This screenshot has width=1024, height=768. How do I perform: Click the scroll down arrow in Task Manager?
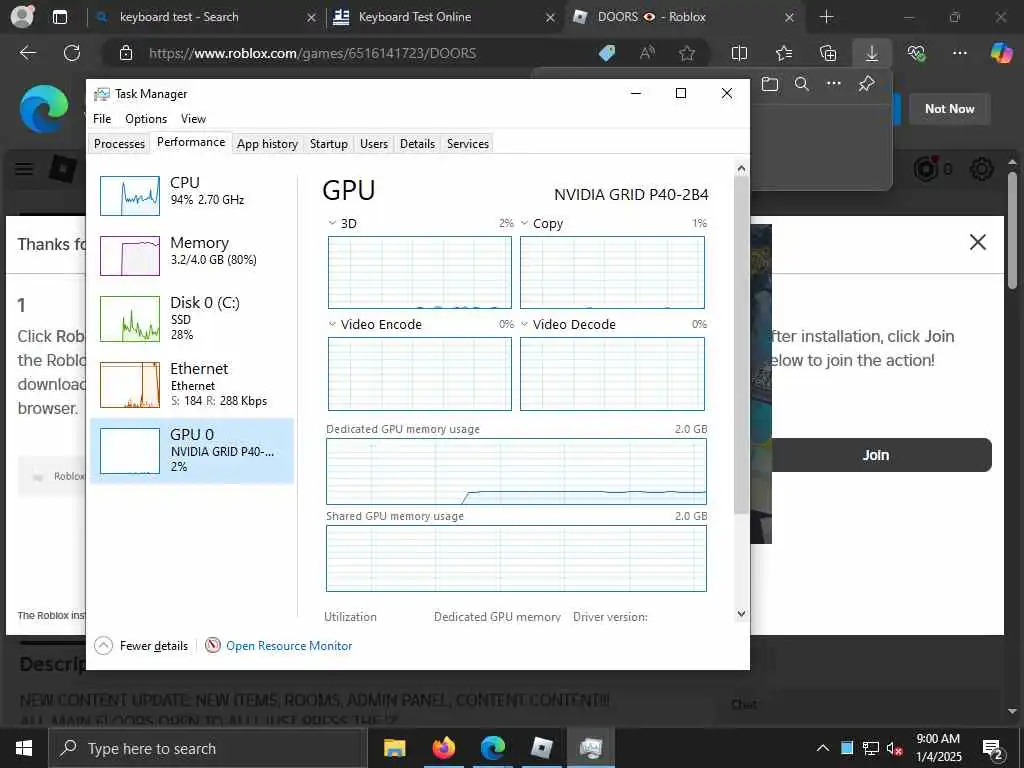(741, 613)
